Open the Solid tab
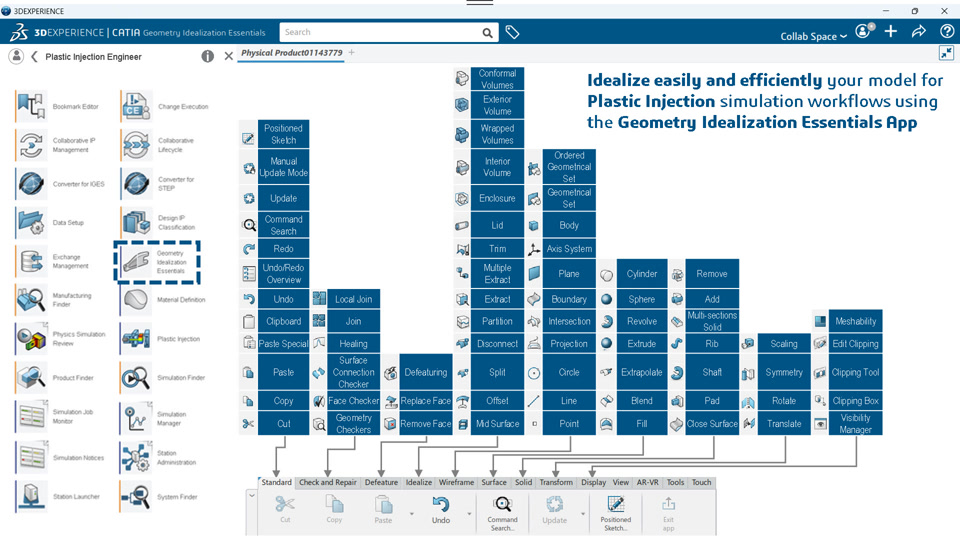Viewport: 960px width, 540px height. tap(523, 482)
